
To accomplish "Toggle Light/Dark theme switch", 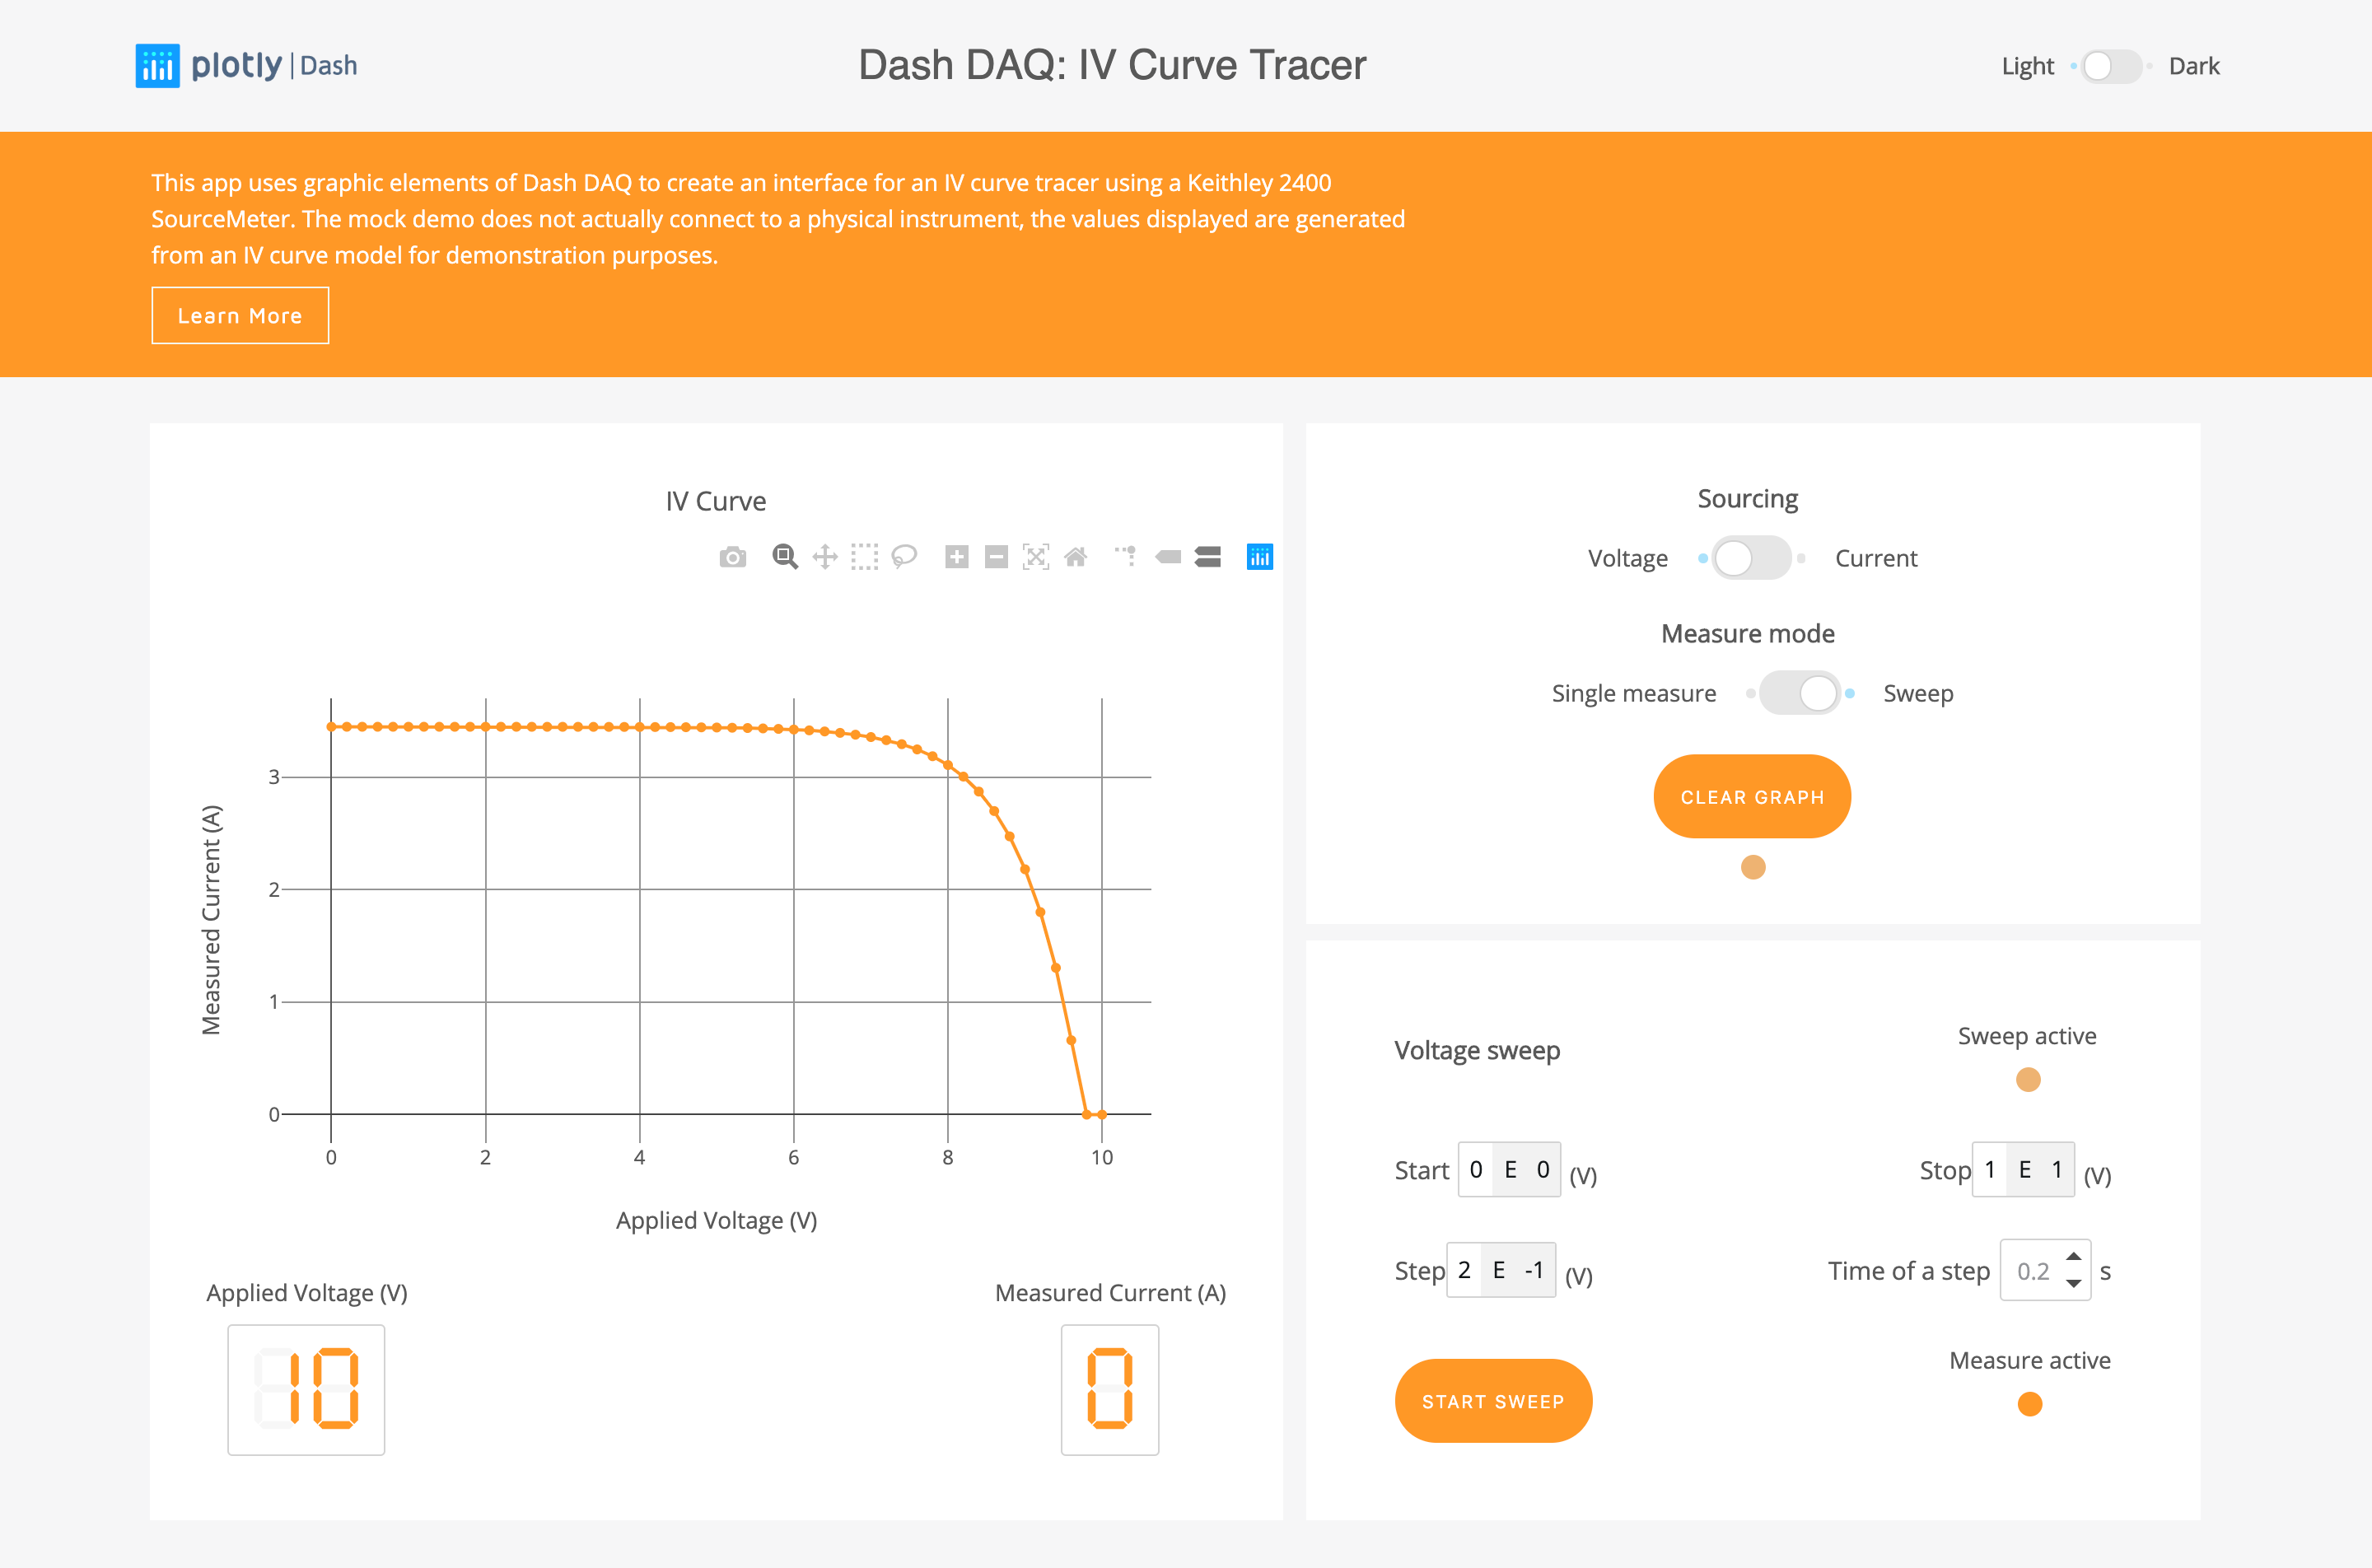I will pyautogui.click(x=2110, y=66).
